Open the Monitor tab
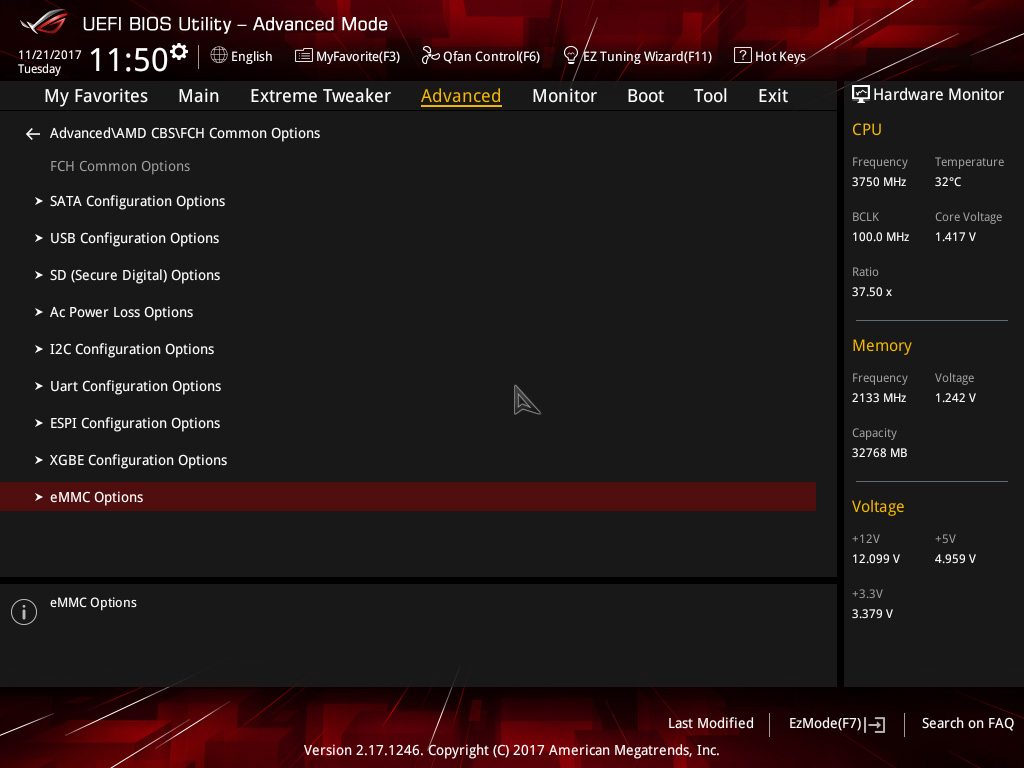 (564, 96)
